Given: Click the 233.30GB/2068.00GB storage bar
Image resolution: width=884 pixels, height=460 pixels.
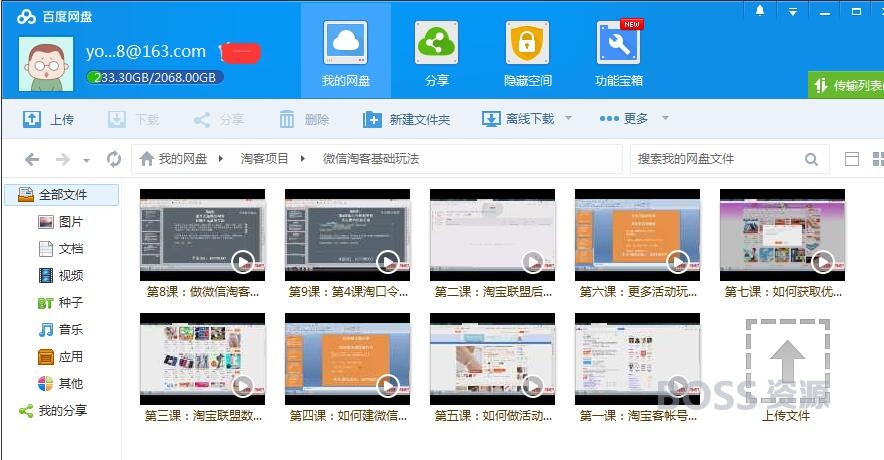Looking at the screenshot, I should click(x=154, y=77).
